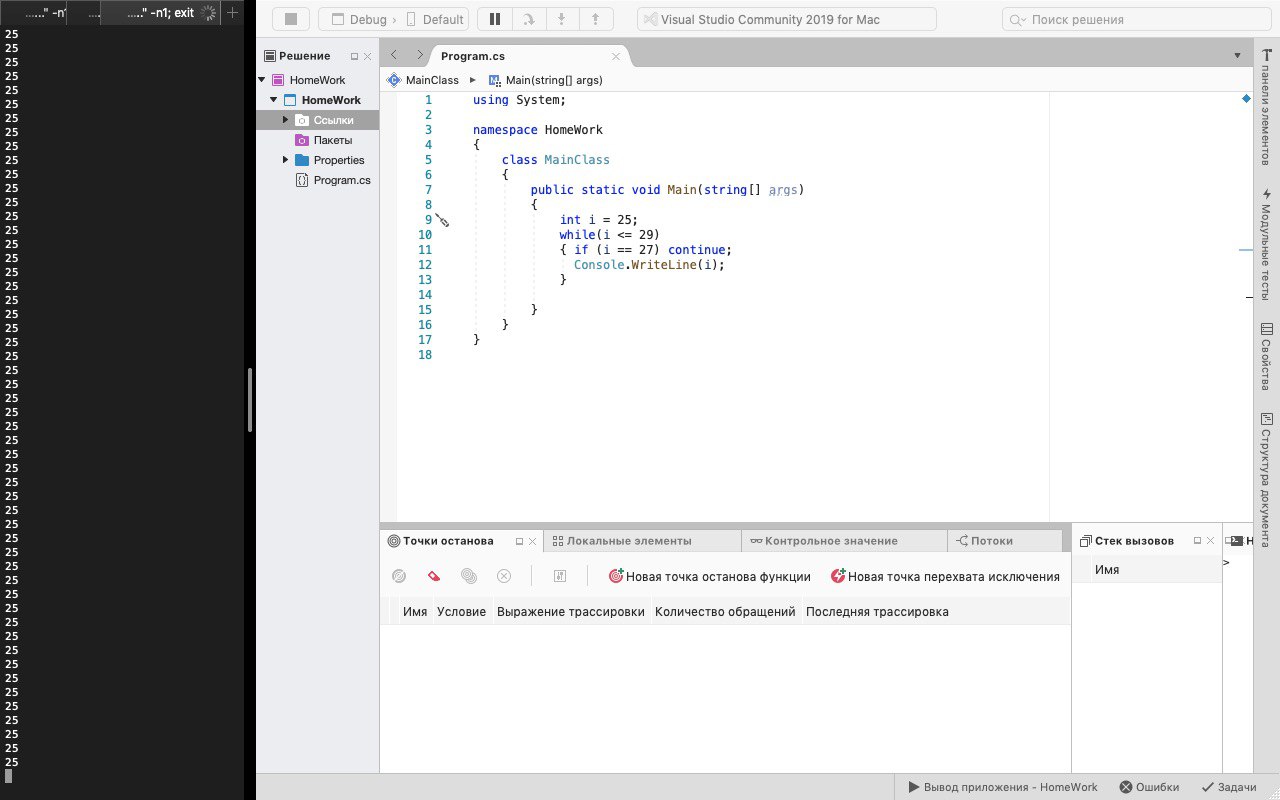Image resolution: width=1280 pixels, height=800 pixels.
Task: Click the Step Into debug arrow
Action: [562, 19]
